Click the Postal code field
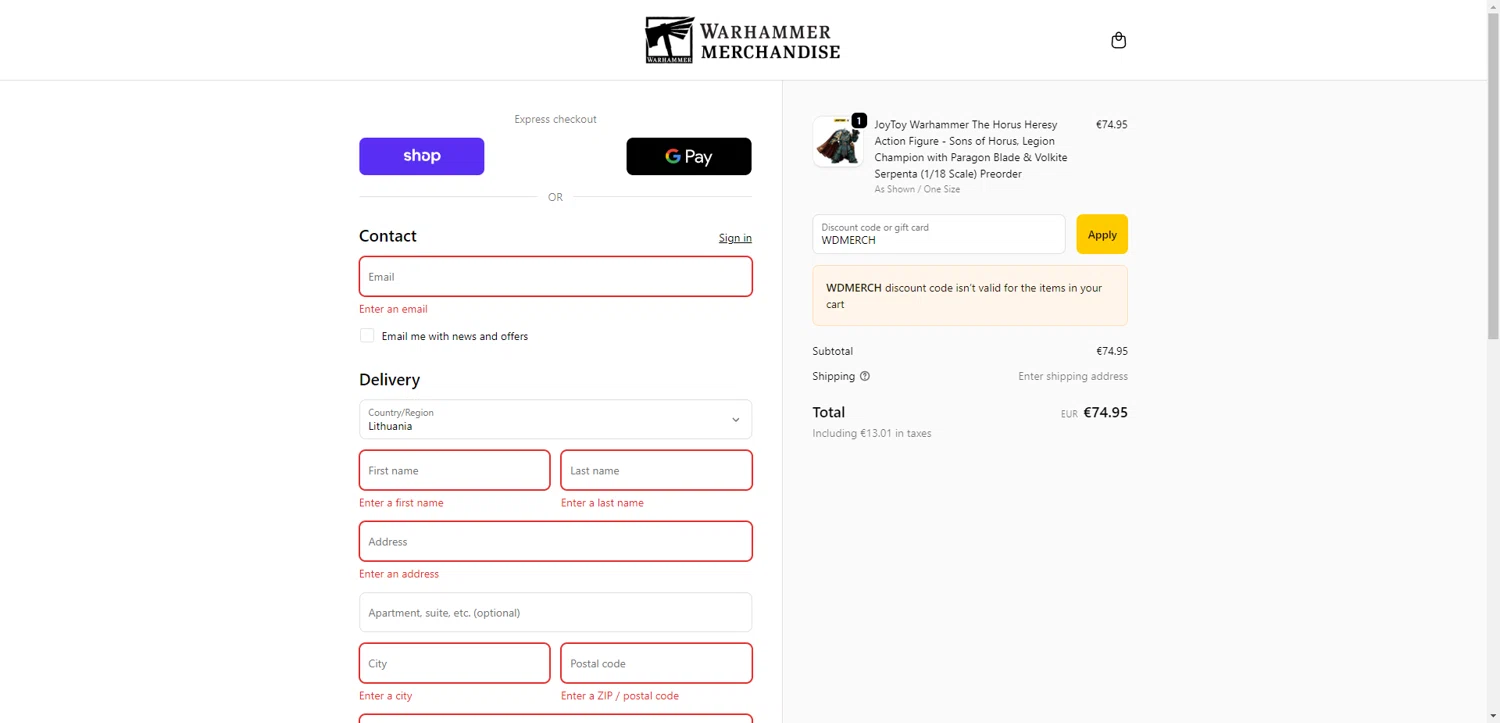 [x=656, y=663]
